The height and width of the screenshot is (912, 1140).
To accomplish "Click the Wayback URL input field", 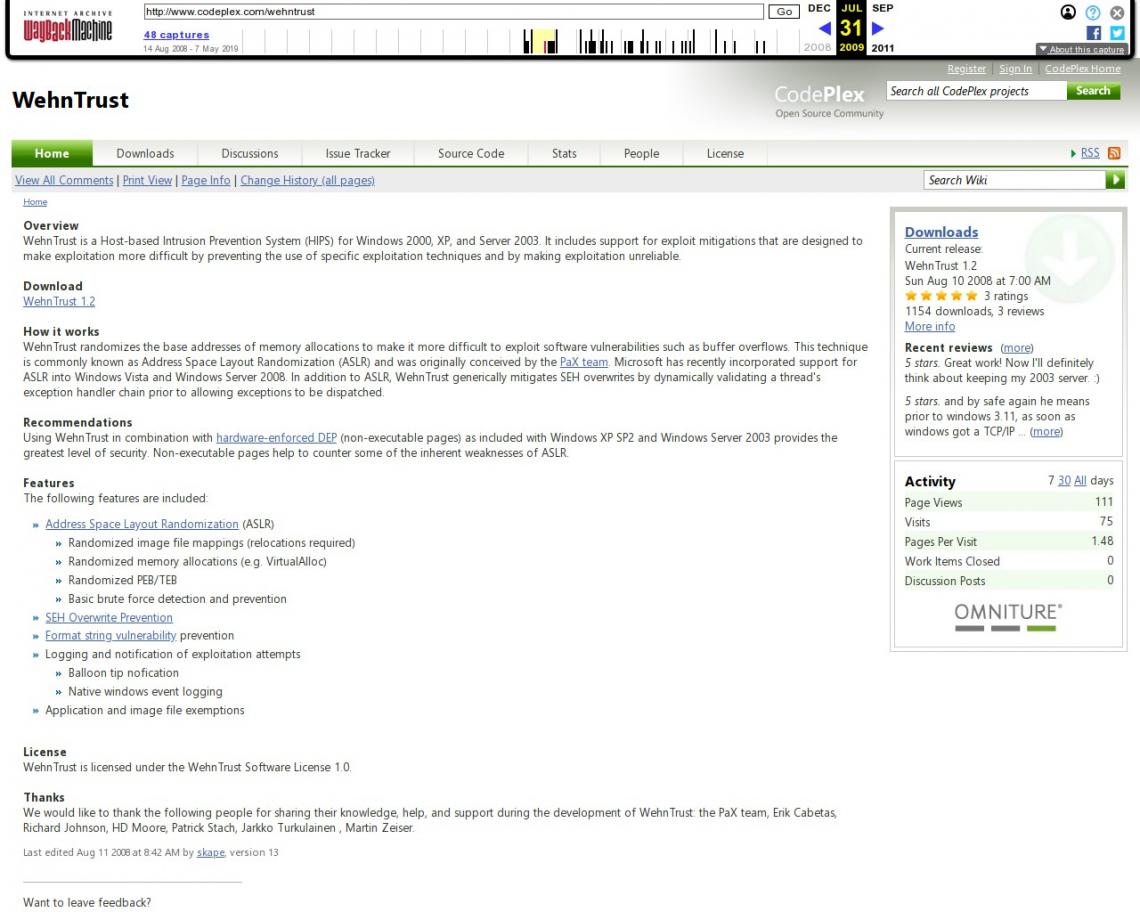I will [454, 12].
